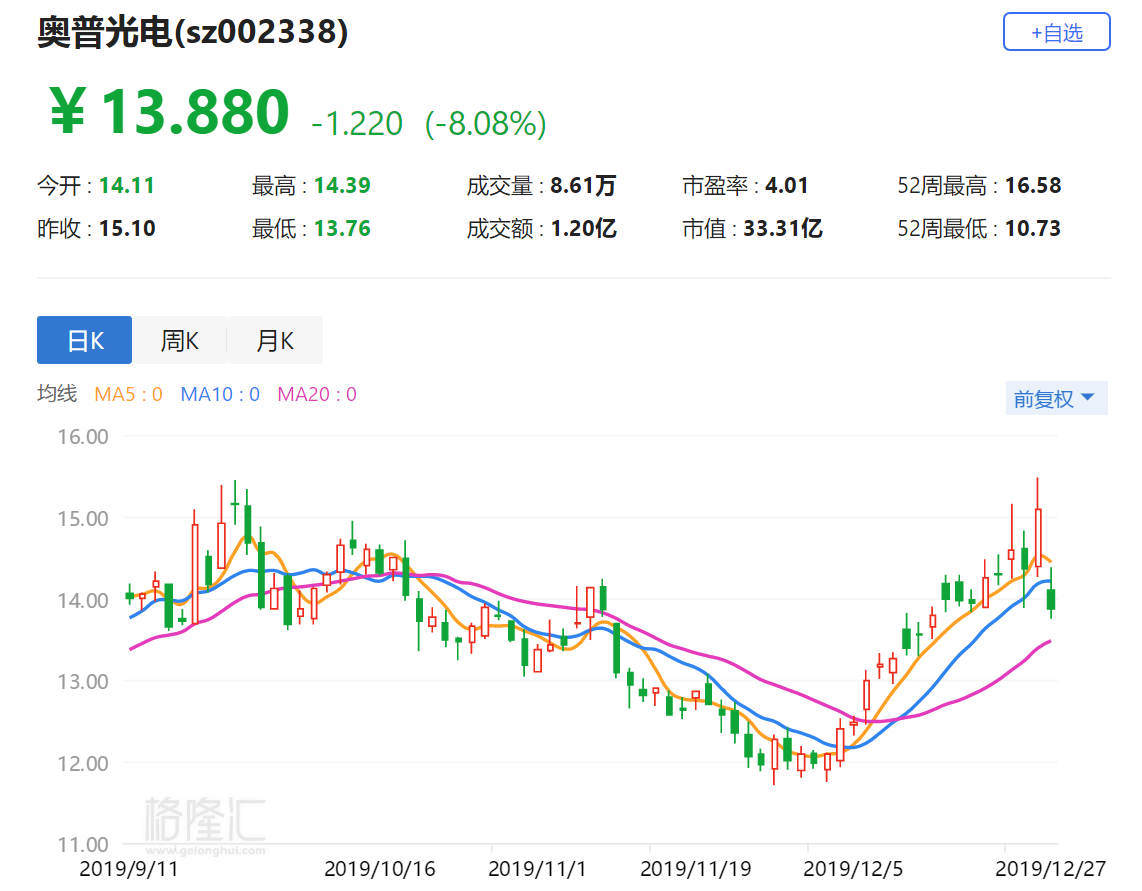
Task: Click the 均线 moving average label
Action: tap(57, 394)
